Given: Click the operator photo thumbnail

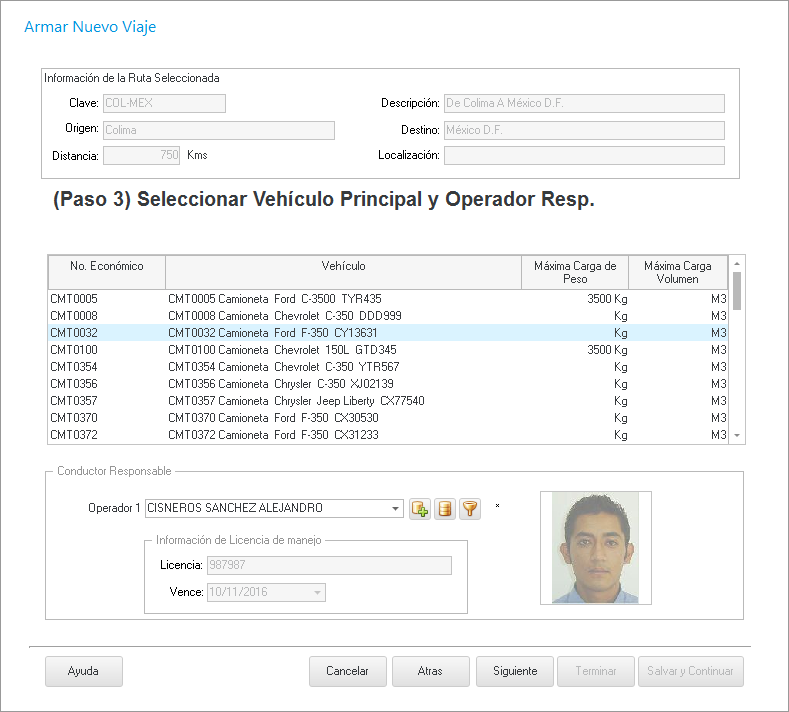Looking at the screenshot, I should [x=596, y=548].
